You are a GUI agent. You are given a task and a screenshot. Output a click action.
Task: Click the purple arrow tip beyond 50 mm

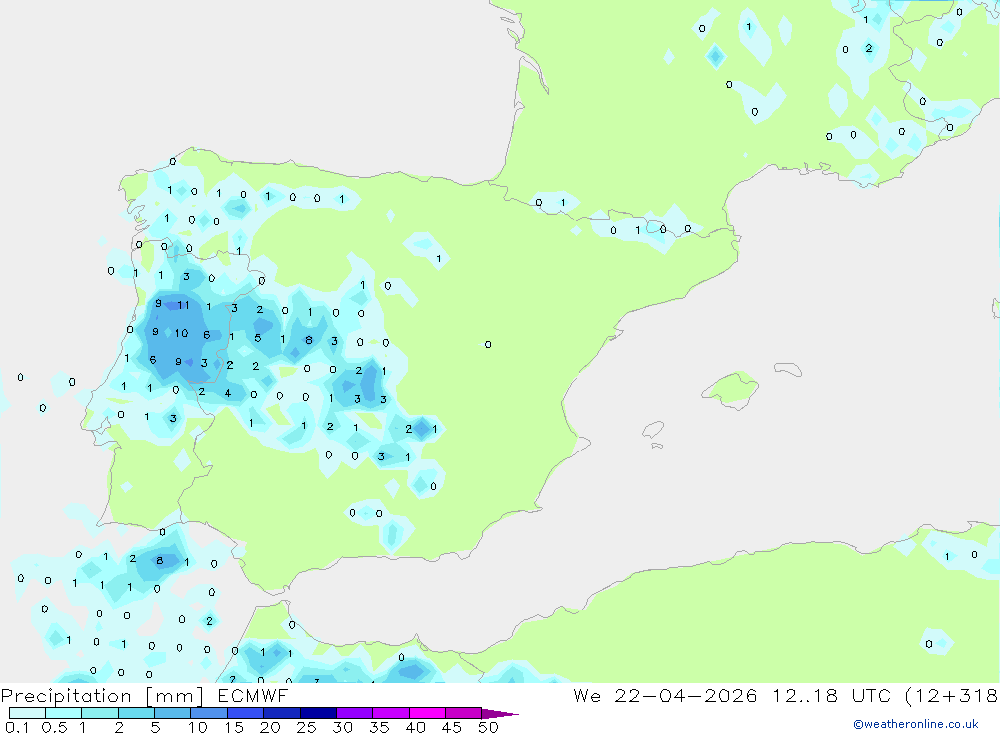(499, 714)
